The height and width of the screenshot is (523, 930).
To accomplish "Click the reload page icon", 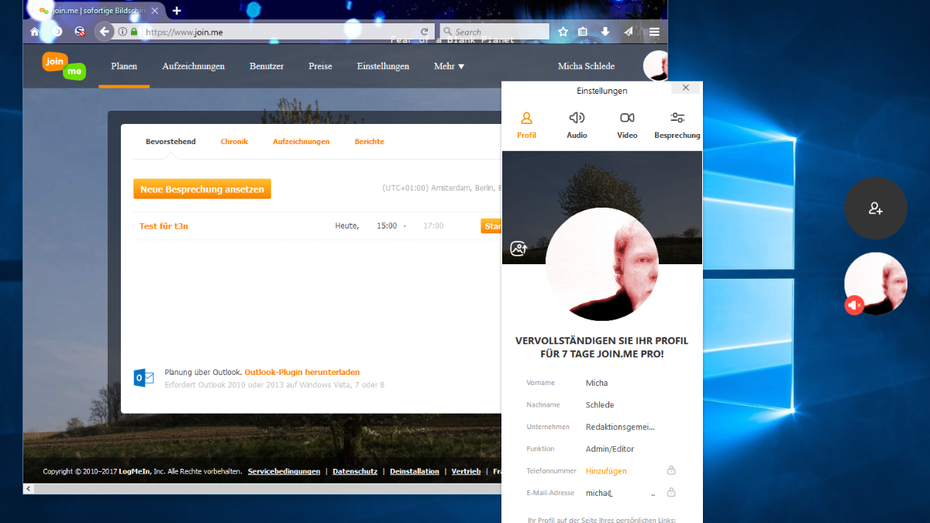I will (x=424, y=32).
